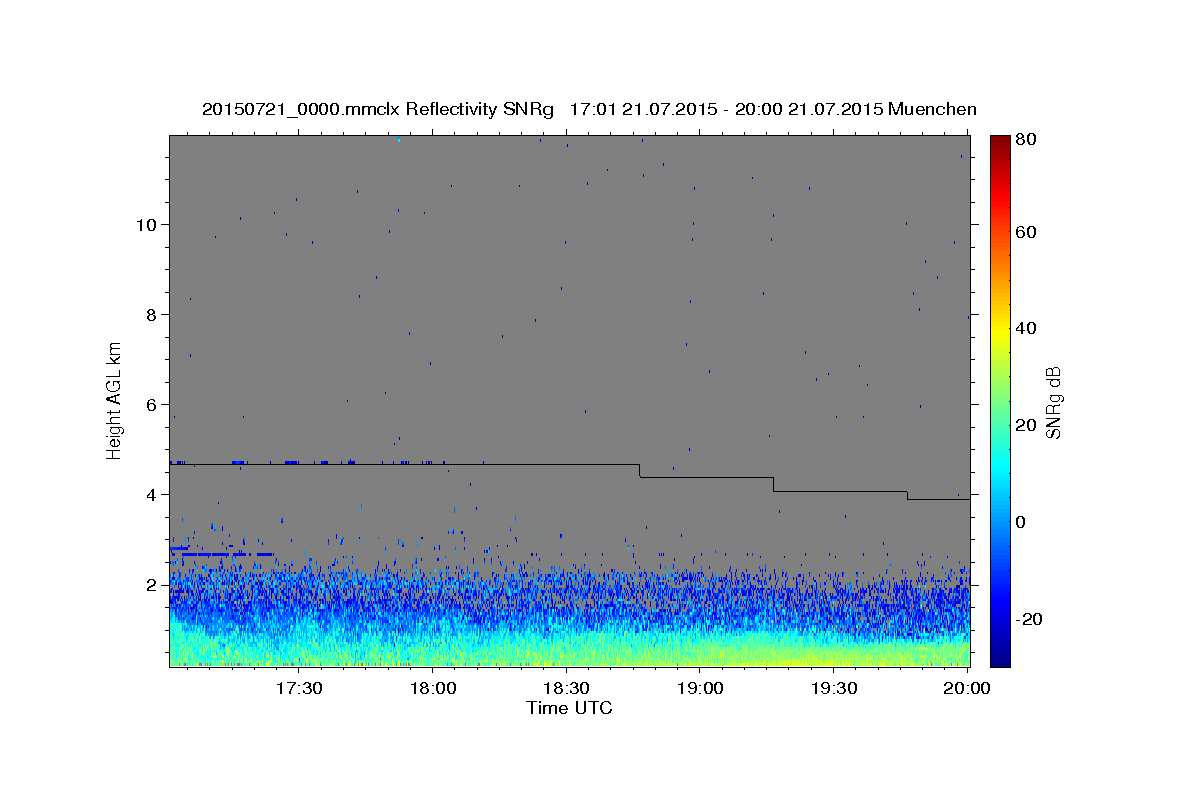Click the 'Height AGL km' axis label
The width and height of the screenshot is (1200, 800).
[115, 400]
